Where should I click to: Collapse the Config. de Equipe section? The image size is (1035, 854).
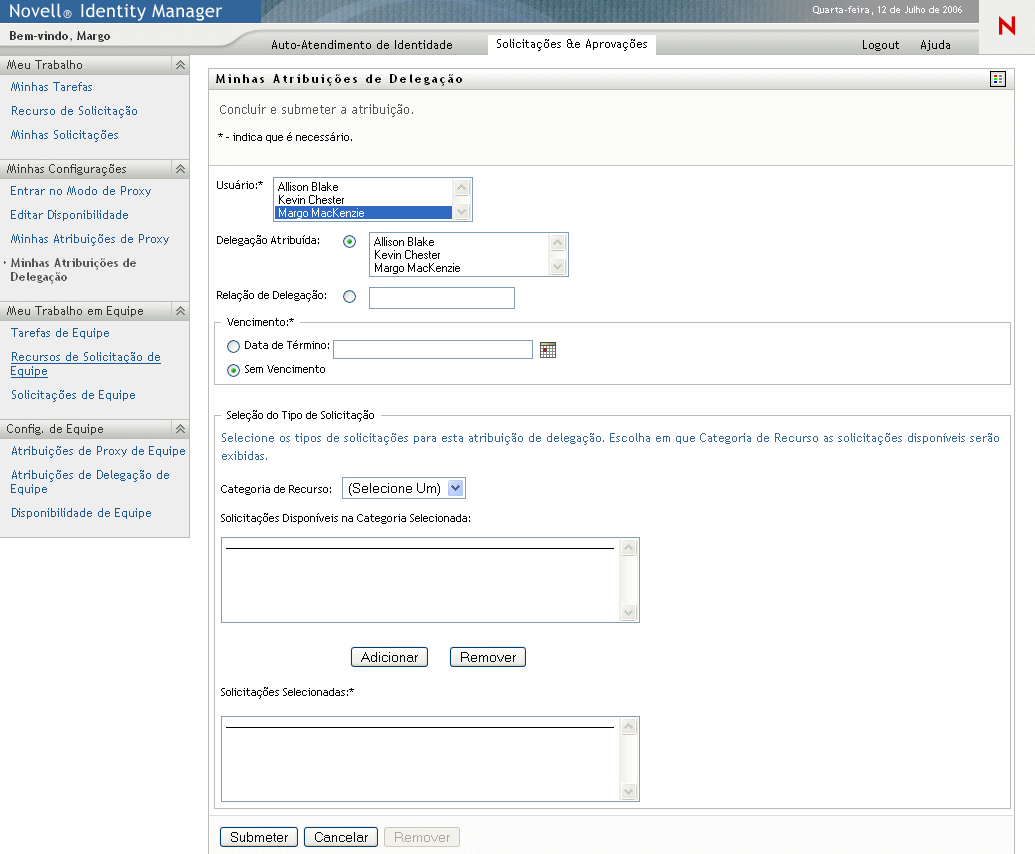[180, 429]
